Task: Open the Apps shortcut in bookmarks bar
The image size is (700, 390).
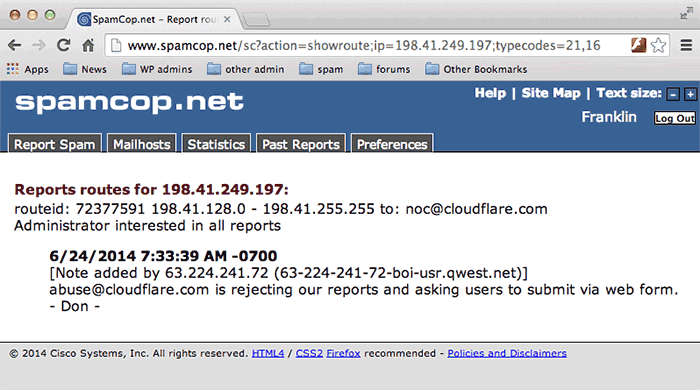Action: pos(28,69)
